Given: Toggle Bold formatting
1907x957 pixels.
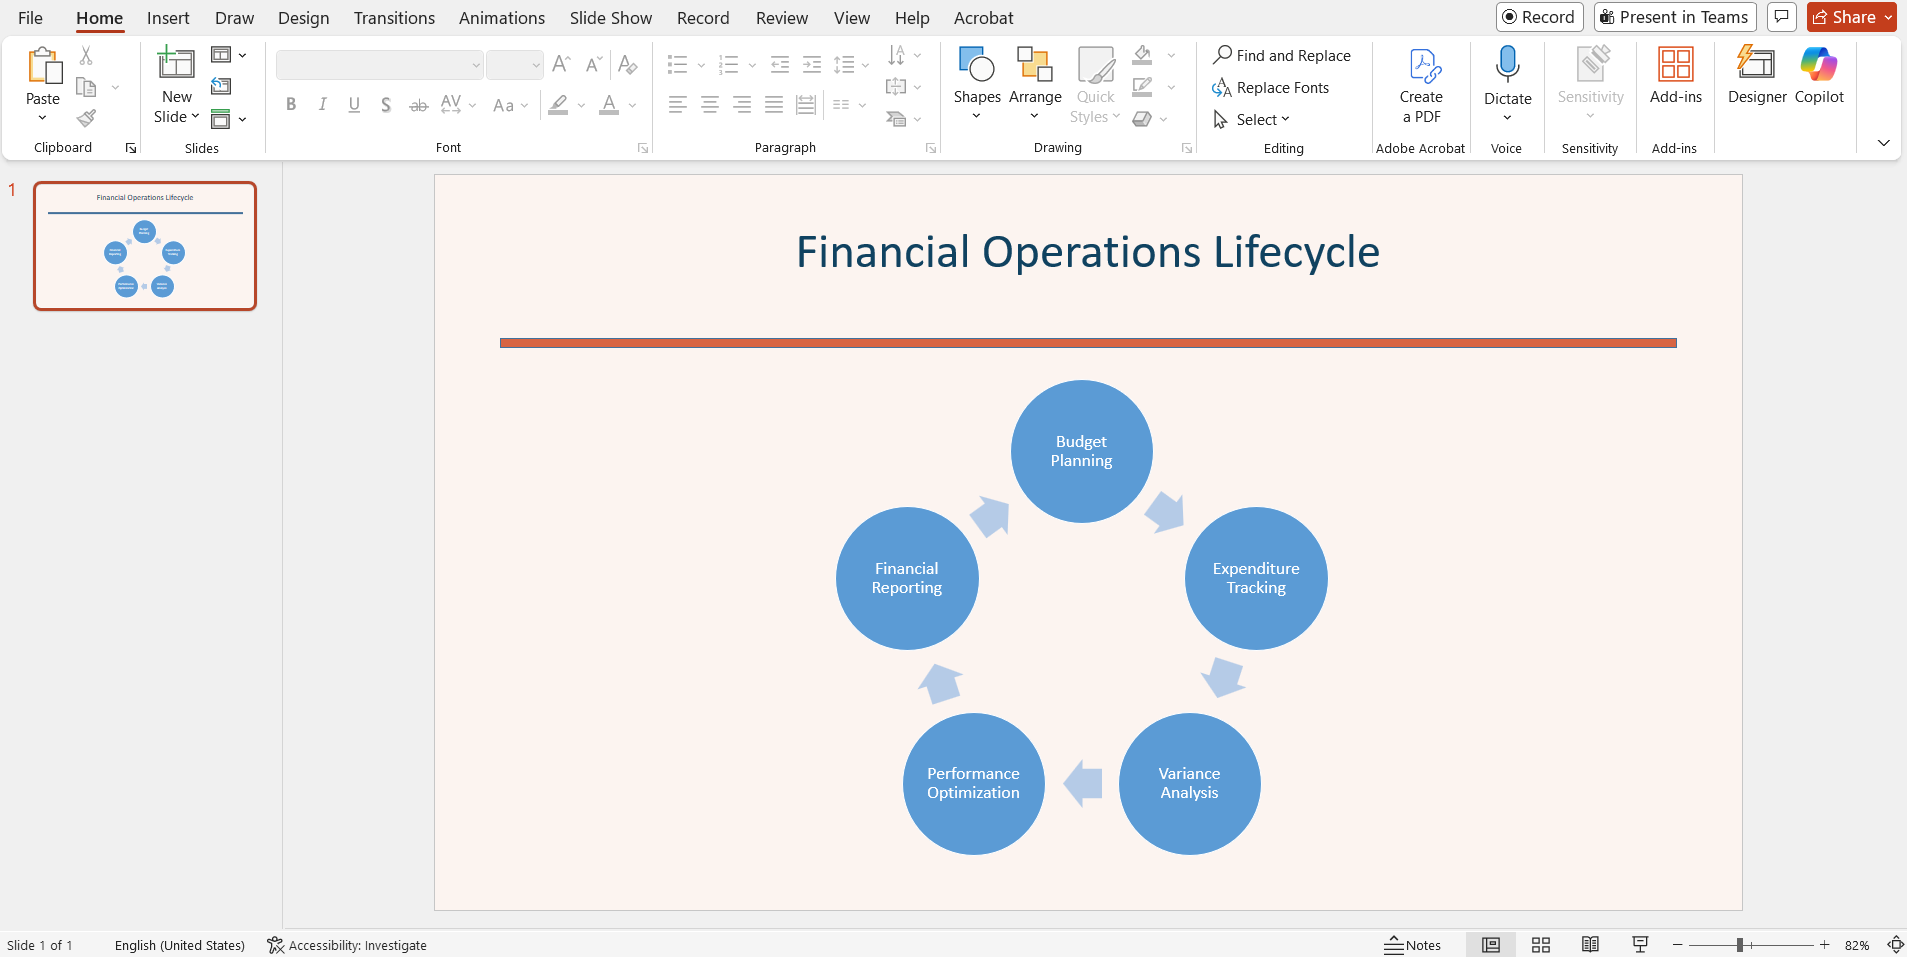Looking at the screenshot, I should 291,104.
